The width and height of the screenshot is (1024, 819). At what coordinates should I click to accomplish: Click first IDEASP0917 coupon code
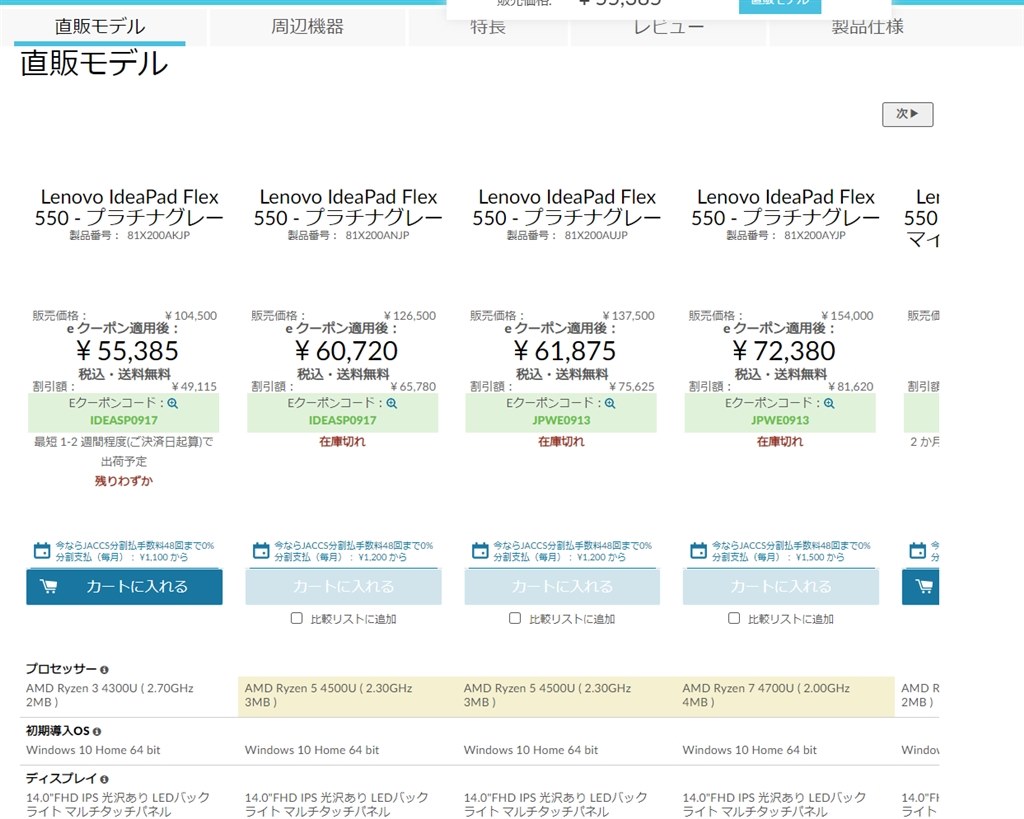click(123, 421)
